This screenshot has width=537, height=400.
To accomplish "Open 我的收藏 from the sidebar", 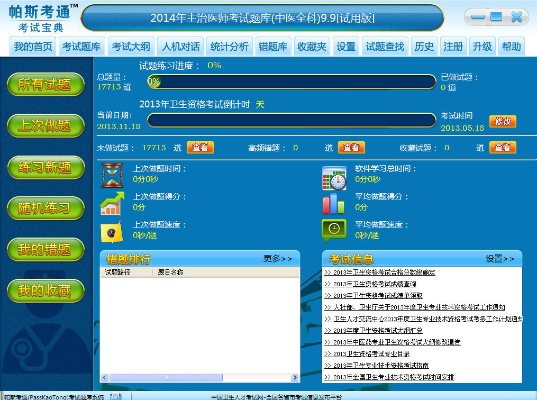I will click(46, 291).
